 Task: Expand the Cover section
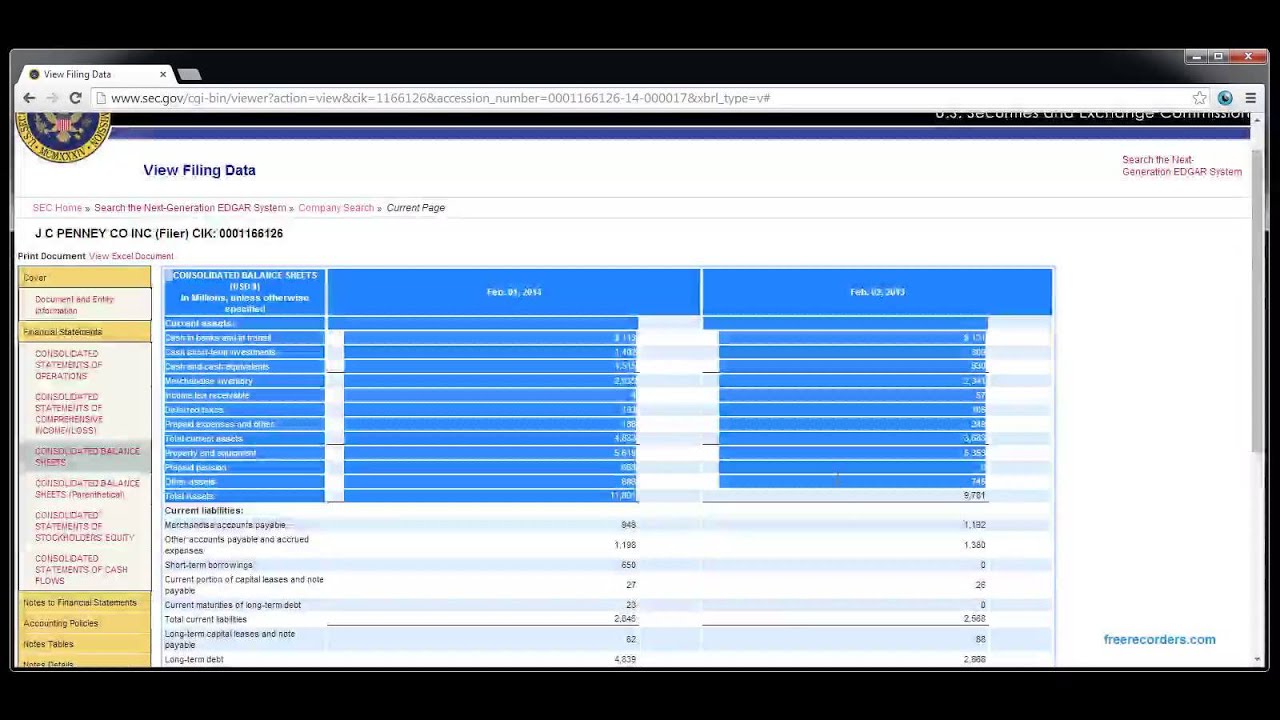pos(84,278)
